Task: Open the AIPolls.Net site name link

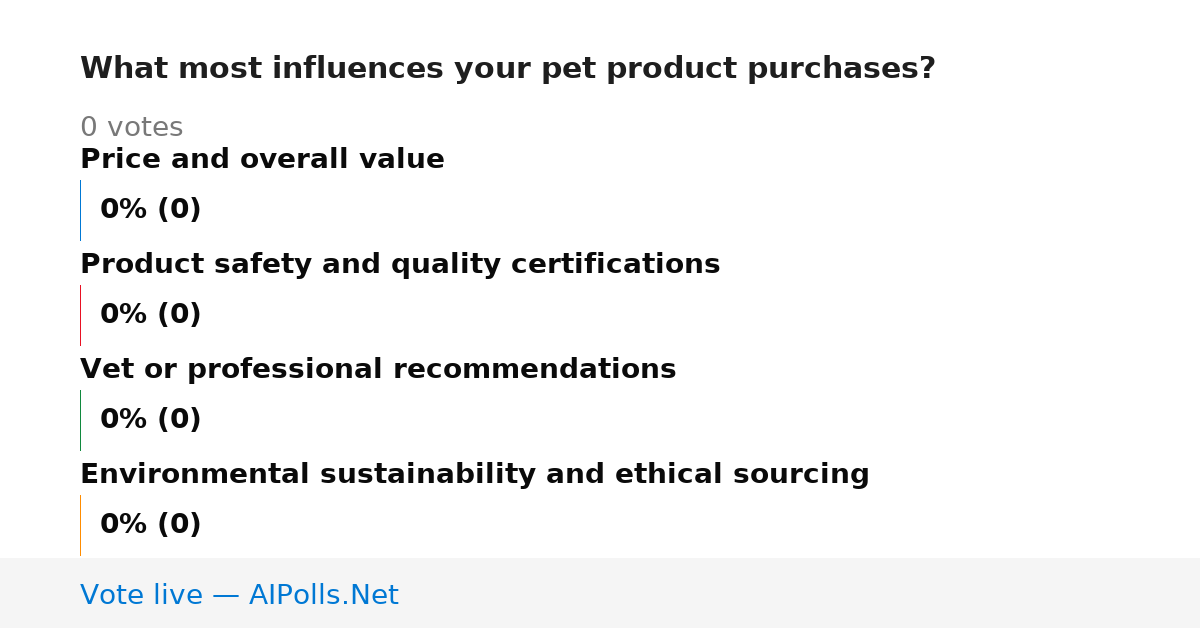Action: [x=324, y=596]
